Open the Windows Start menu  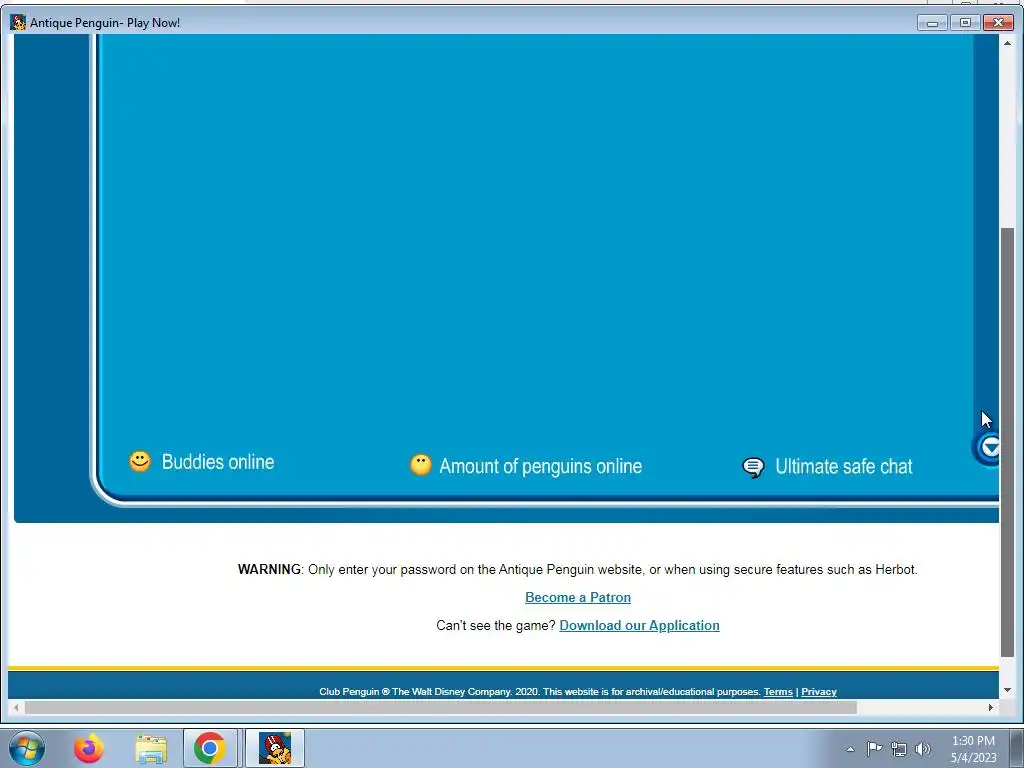pyautogui.click(x=27, y=748)
